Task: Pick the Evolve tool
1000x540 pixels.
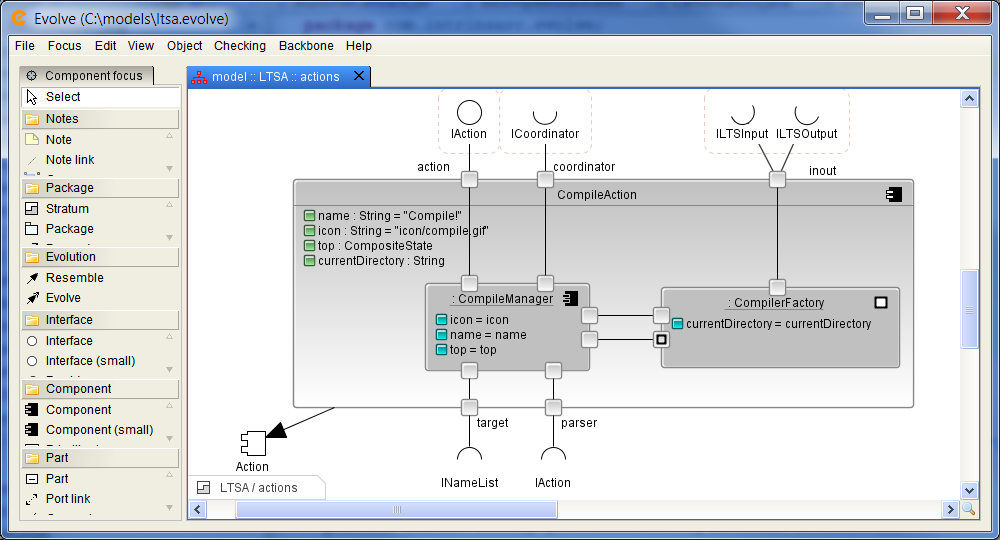Action: [x=63, y=298]
